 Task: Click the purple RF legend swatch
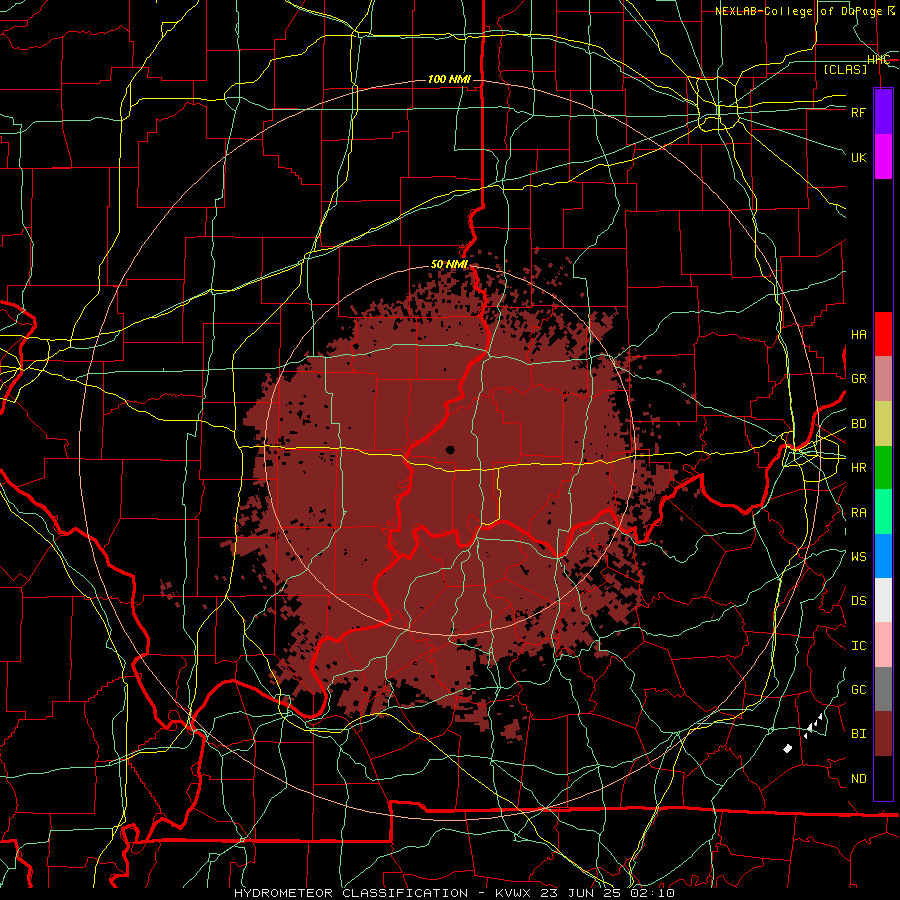tap(883, 112)
